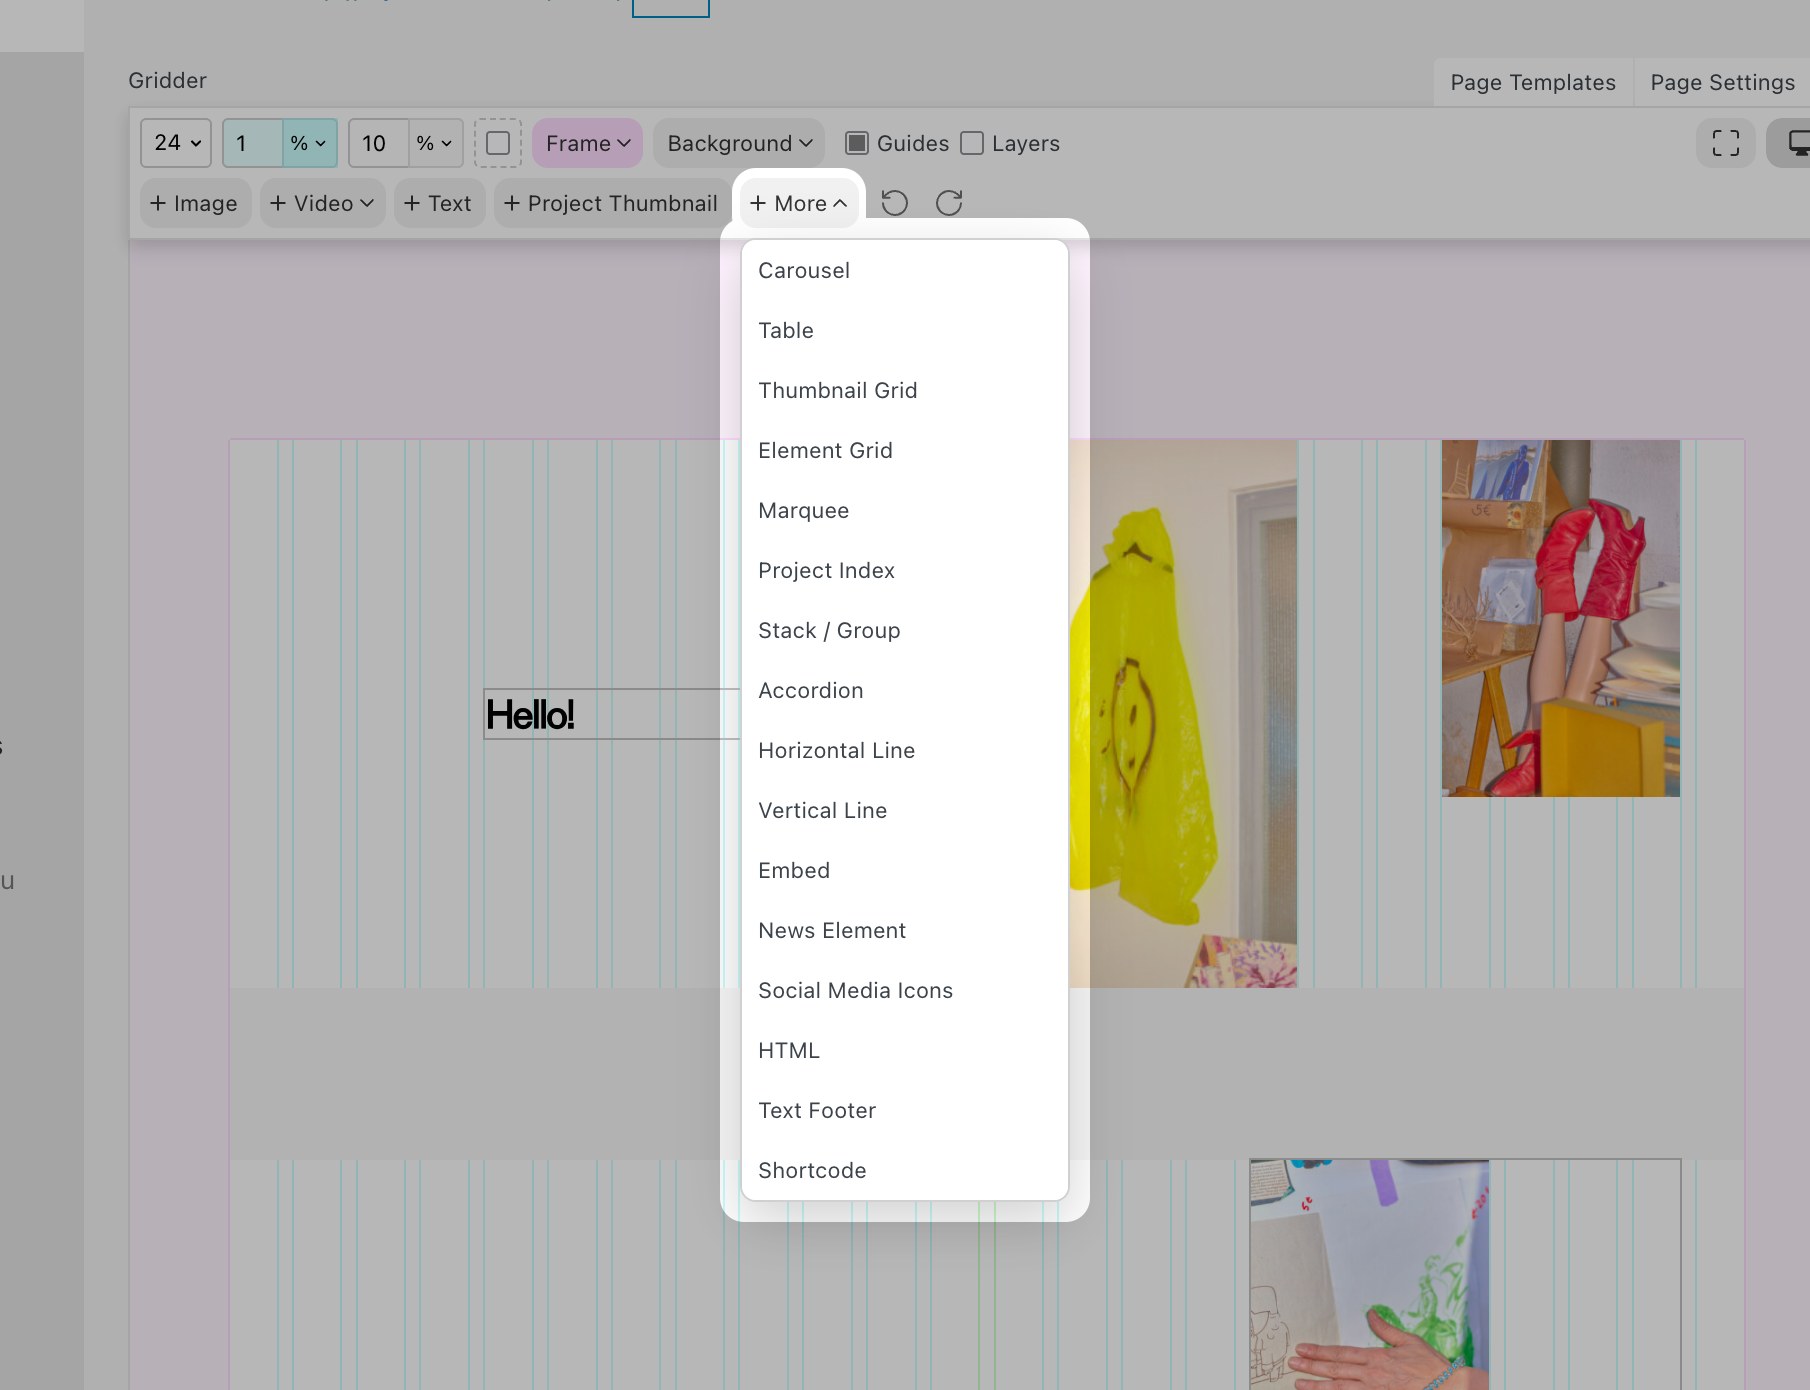1810x1390 pixels.
Task: Add a Project Thumbnail
Action: click(x=612, y=203)
